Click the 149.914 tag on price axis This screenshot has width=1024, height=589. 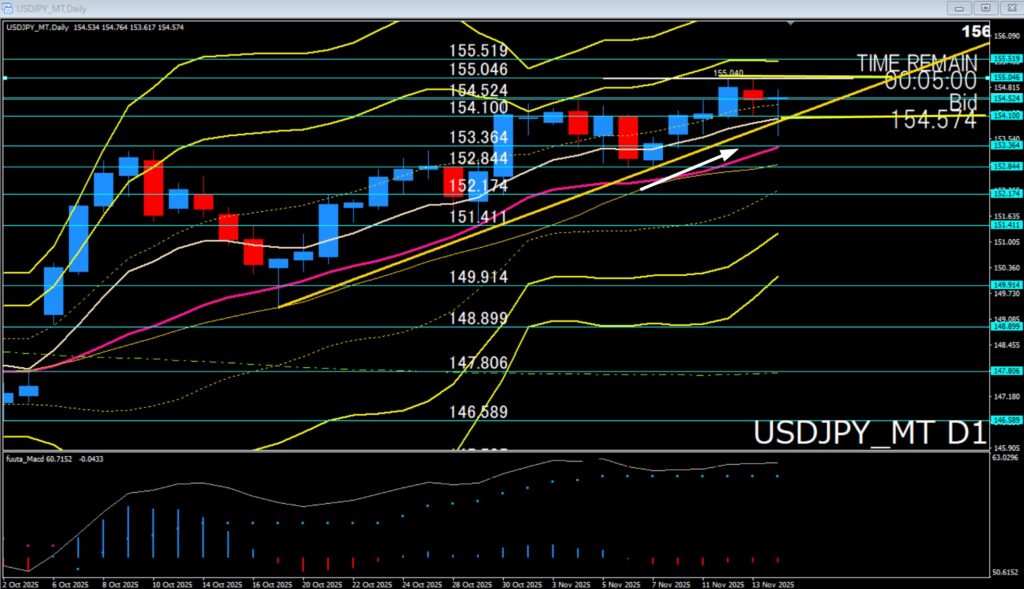pos(1005,285)
